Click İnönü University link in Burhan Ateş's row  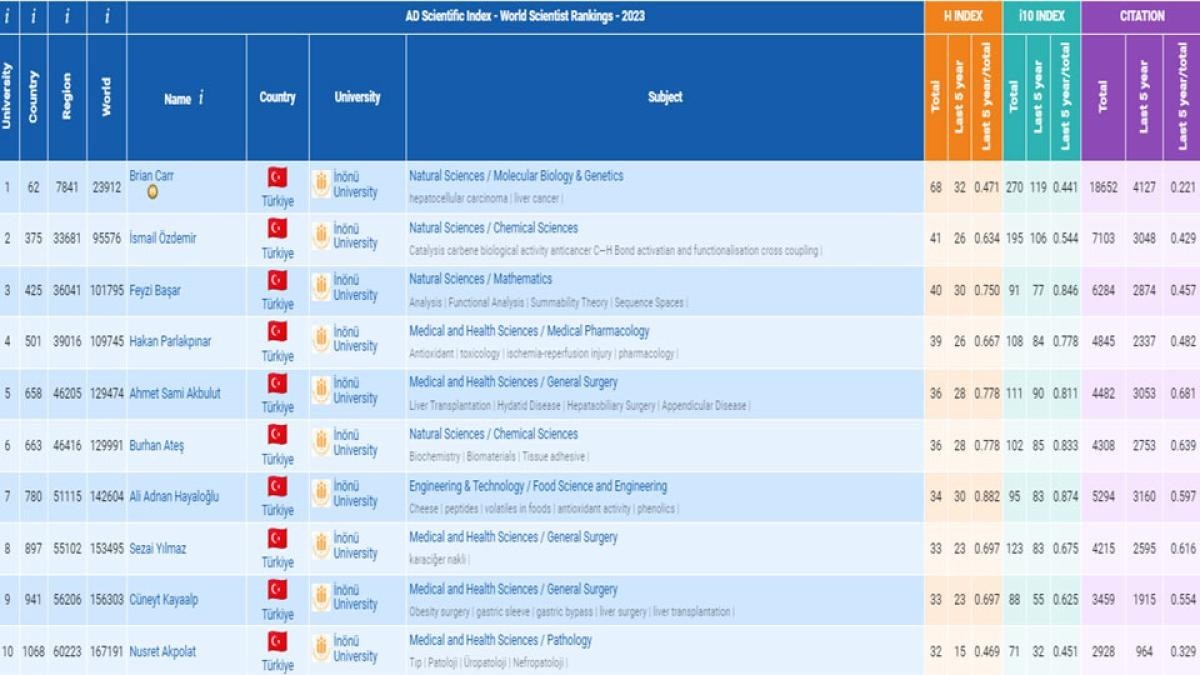click(x=355, y=442)
